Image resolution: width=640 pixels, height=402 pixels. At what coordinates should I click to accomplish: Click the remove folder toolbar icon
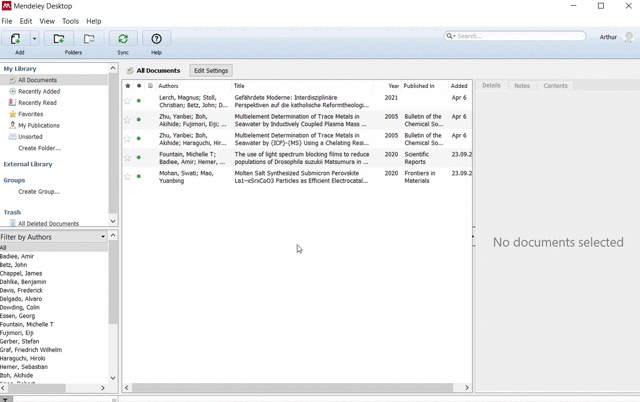(89, 39)
